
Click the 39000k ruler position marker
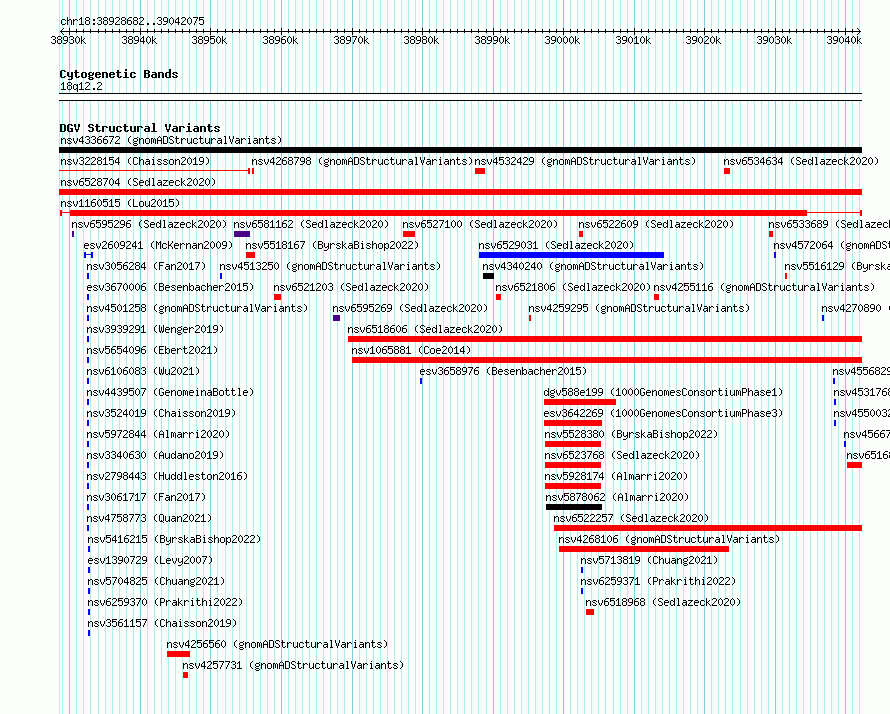[562, 40]
